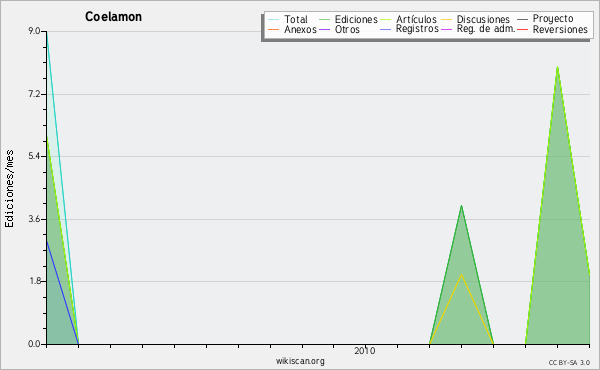Click the tallest green Artículos peak
Image resolution: width=600 pixels, height=370 pixels.
[x=558, y=67]
